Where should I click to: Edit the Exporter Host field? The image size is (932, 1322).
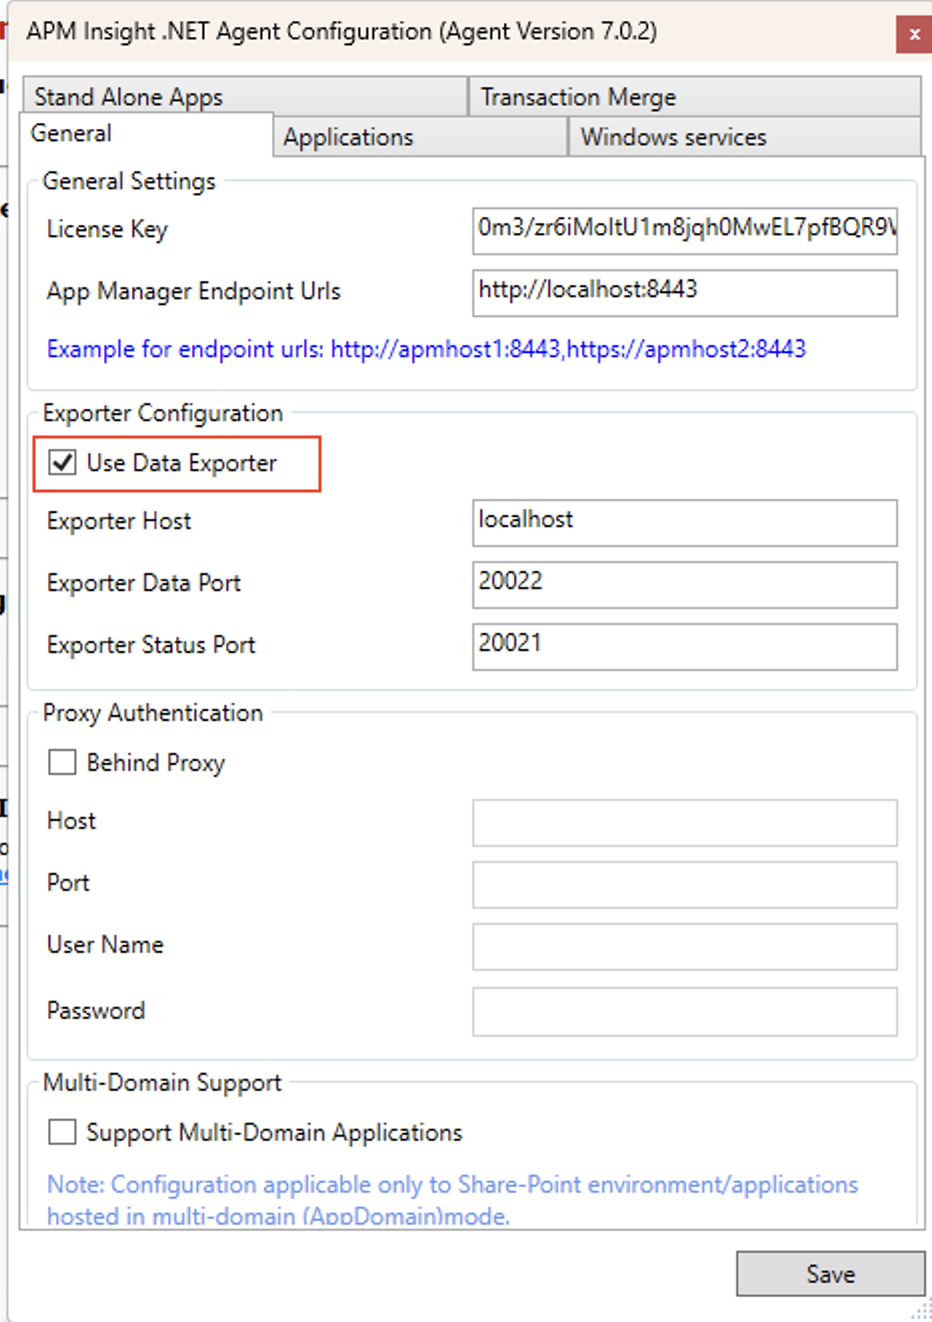tap(685, 523)
